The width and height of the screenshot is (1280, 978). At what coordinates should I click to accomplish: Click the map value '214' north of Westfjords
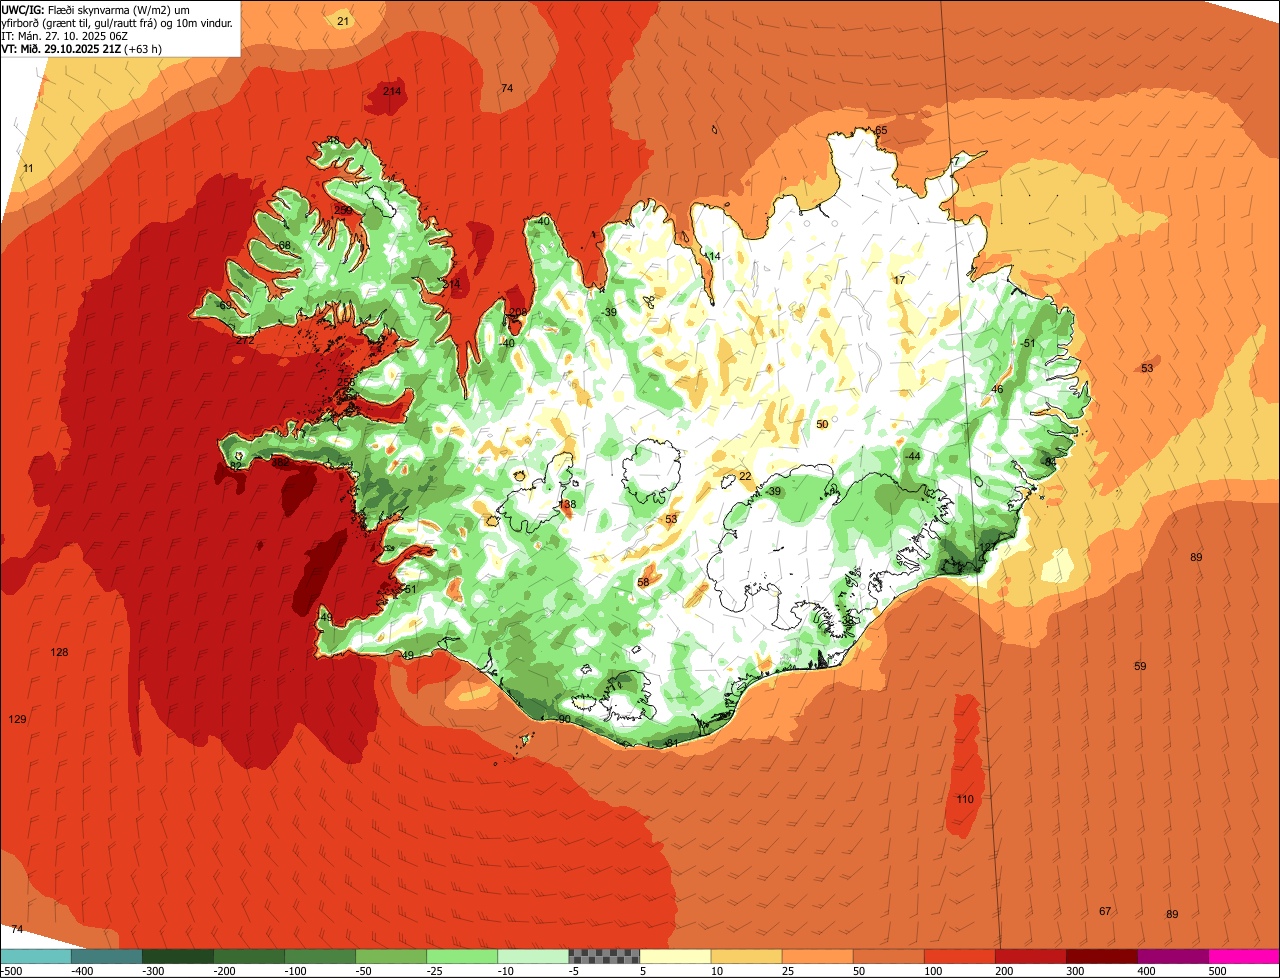(x=392, y=91)
